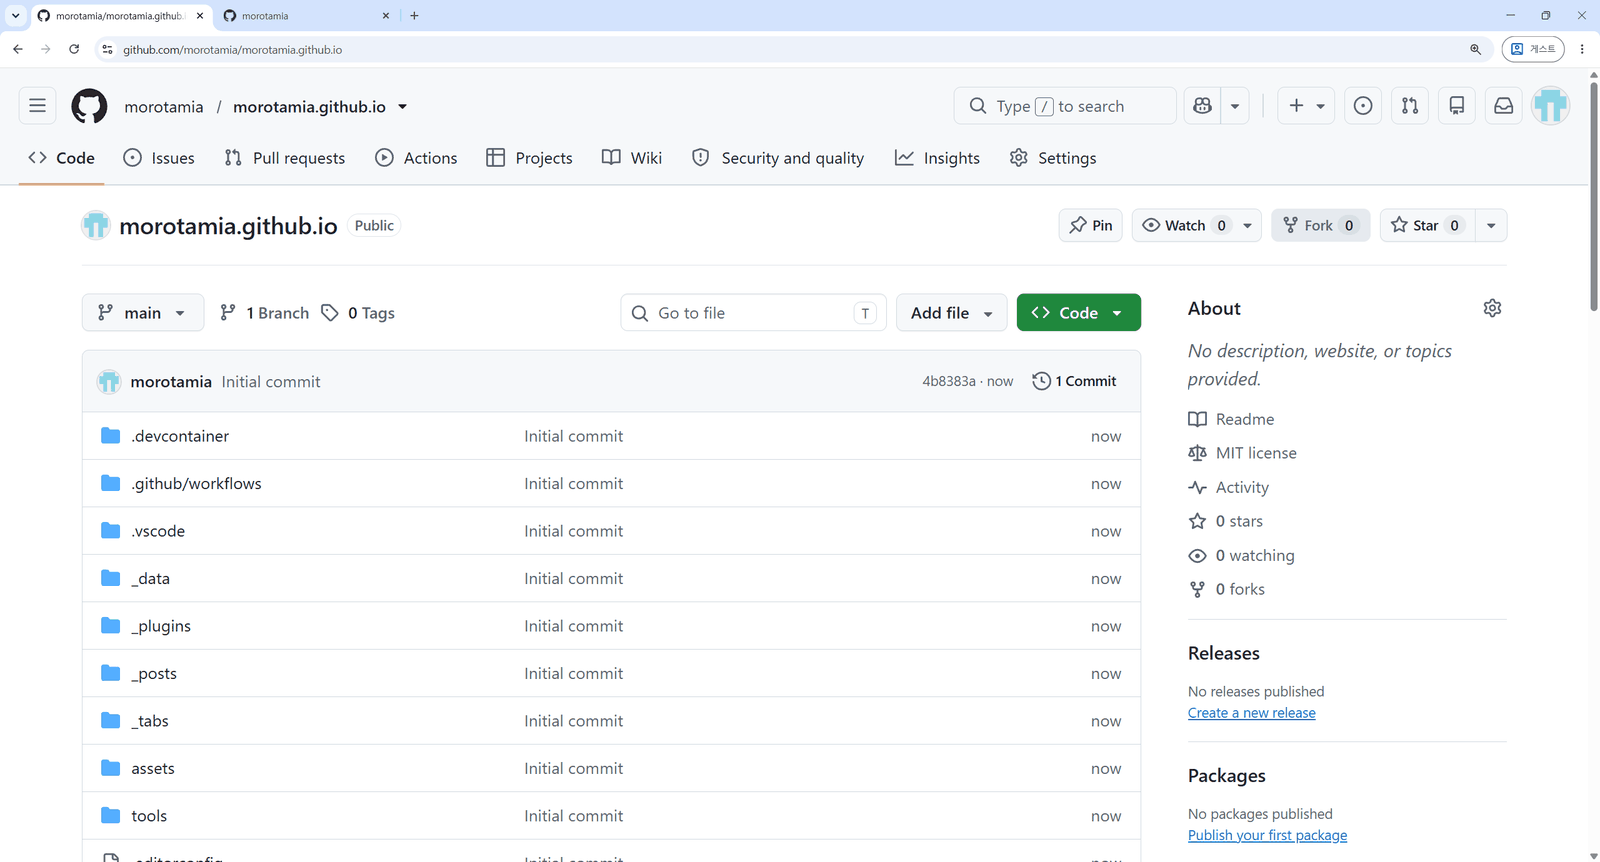Image resolution: width=1600 pixels, height=862 pixels.
Task: Open the Projects tab
Action: [x=529, y=158]
